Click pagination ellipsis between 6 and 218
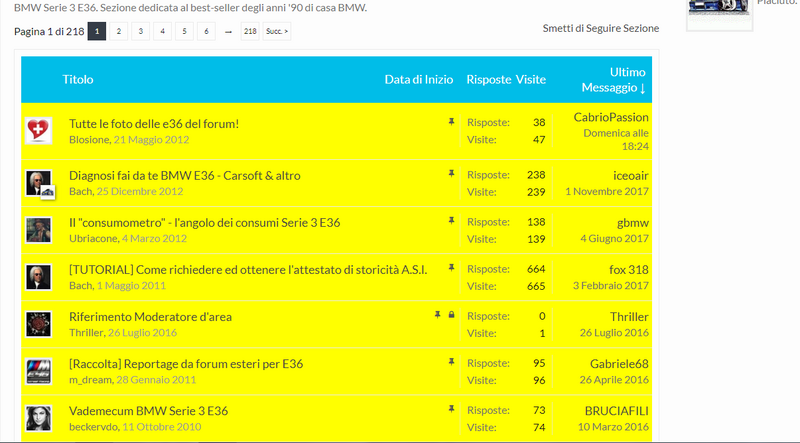 228,32
